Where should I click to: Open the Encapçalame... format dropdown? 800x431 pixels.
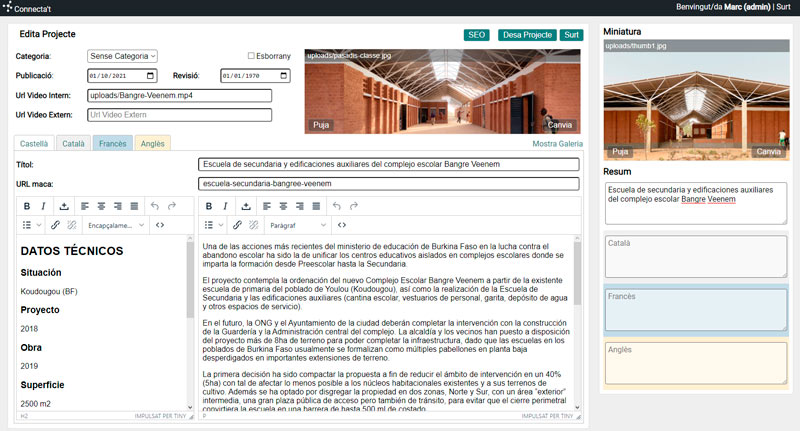click(x=116, y=225)
